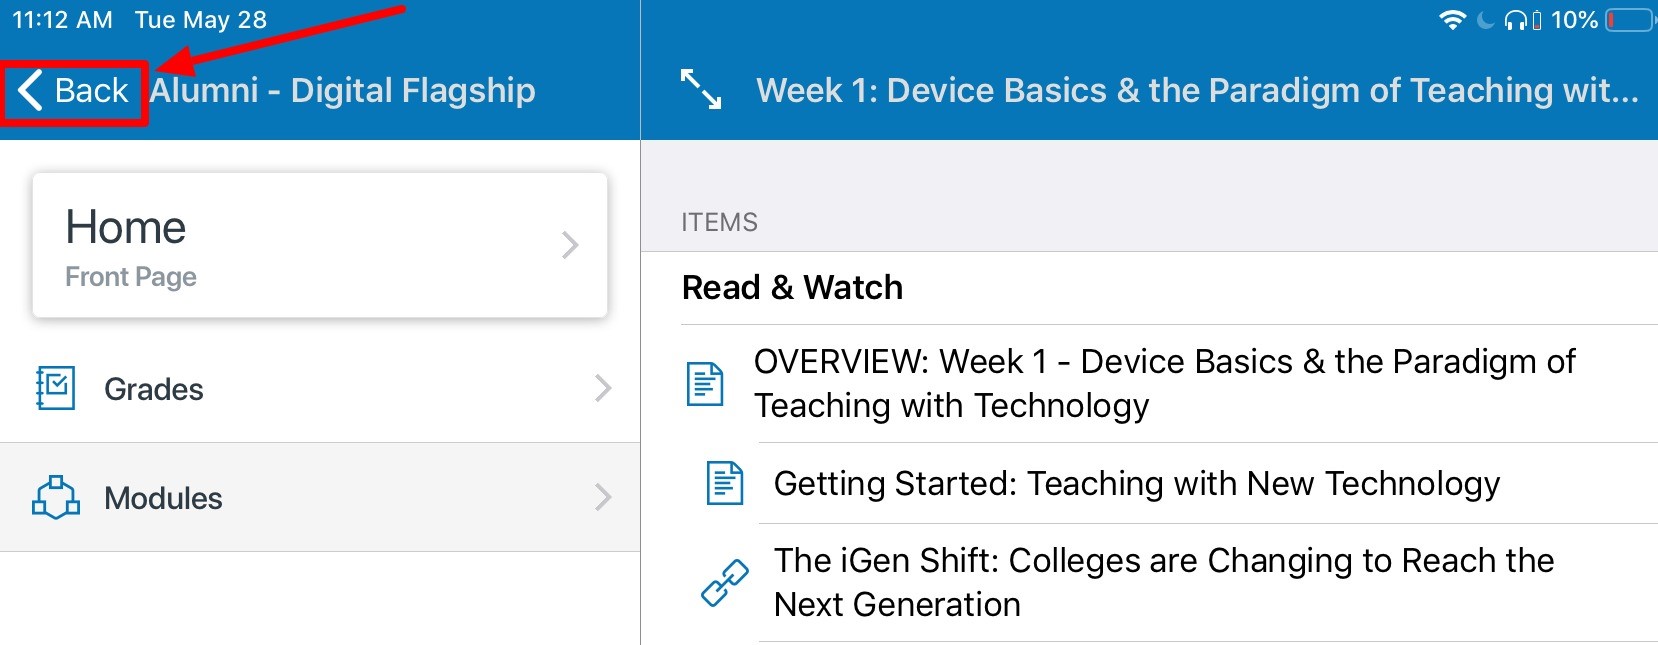
Task: Expand Modules using its chevron arrow
Action: (600, 497)
